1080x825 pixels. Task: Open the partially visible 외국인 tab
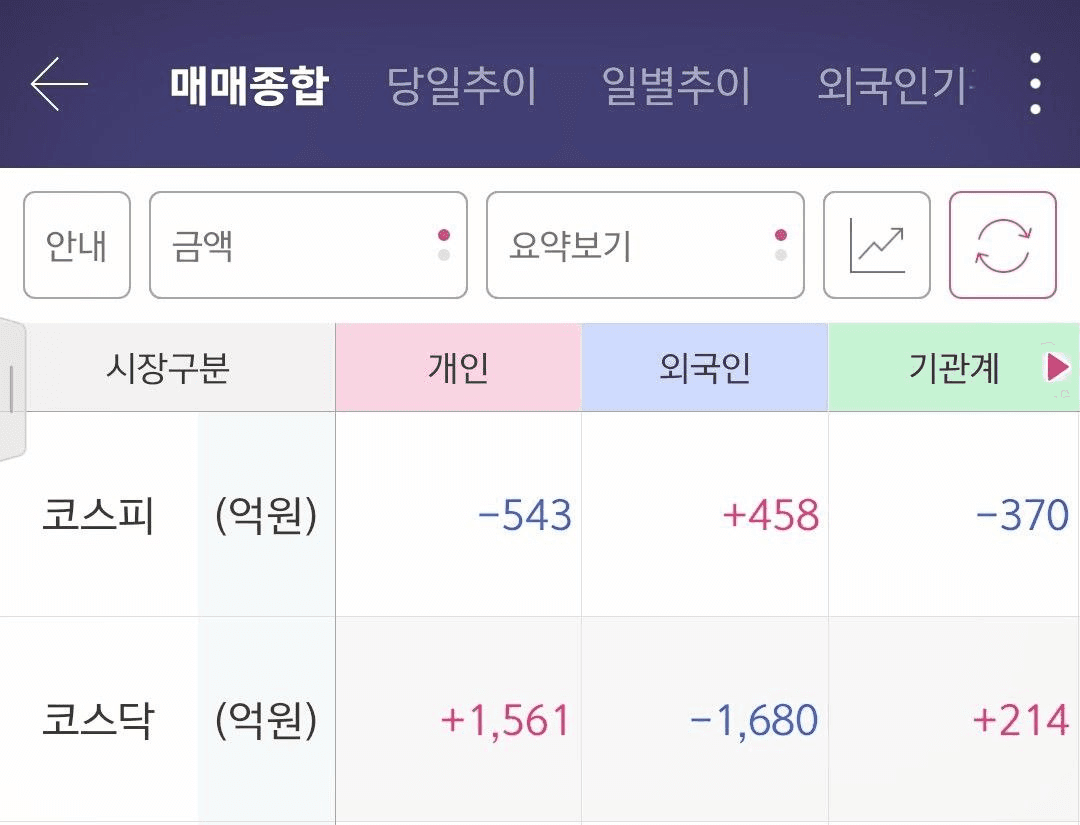tap(896, 86)
